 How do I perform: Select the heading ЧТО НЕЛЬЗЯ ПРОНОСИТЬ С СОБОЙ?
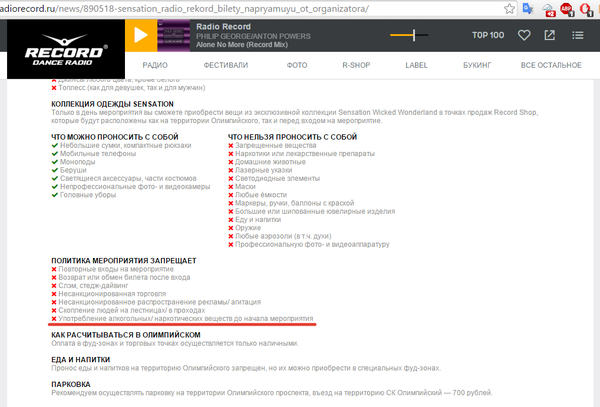292,137
